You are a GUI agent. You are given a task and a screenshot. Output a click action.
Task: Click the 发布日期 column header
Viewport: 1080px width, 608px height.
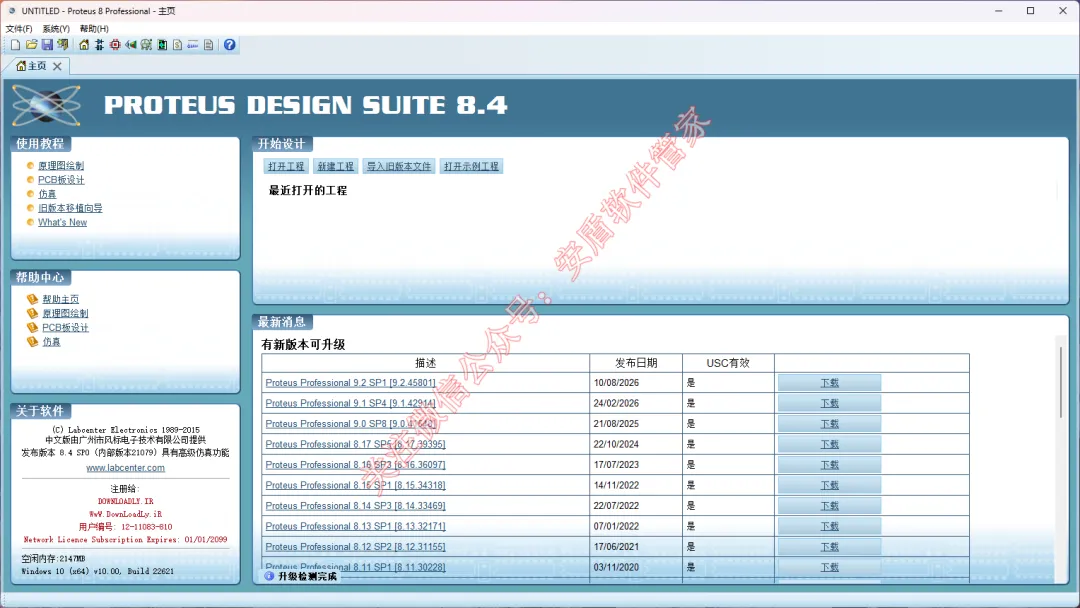coord(636,363)
